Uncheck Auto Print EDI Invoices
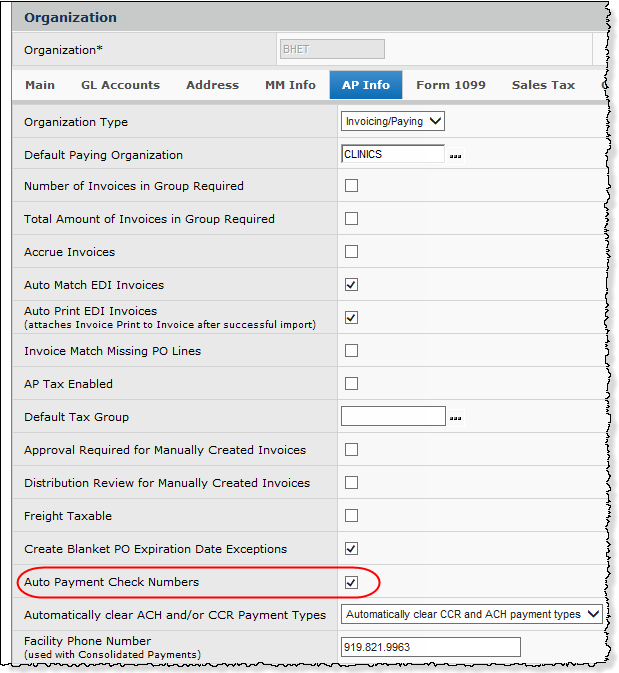The image size is (619, 673). click(x=351, y=317)
